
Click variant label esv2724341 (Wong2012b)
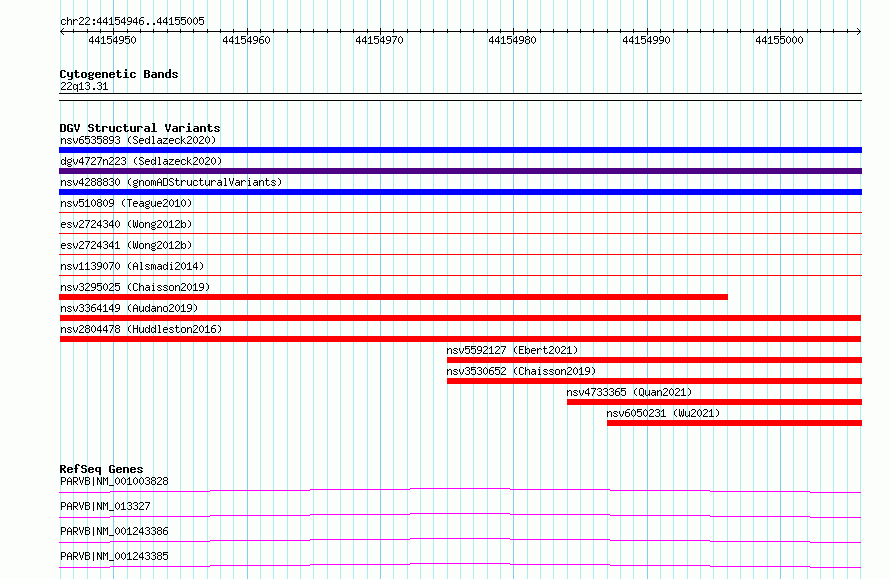click(x=126, y=245)
